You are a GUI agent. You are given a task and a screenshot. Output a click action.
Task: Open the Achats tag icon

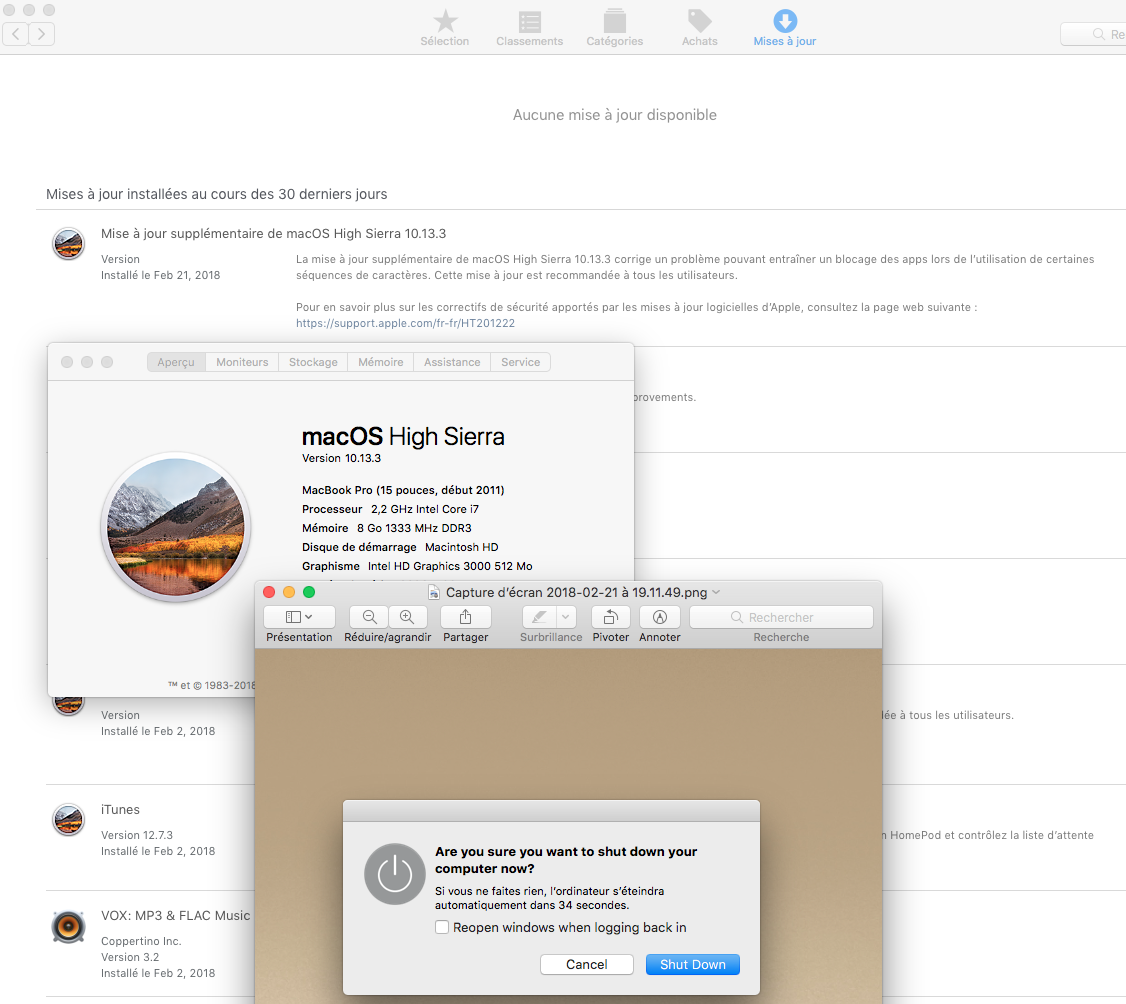[699, 21]
